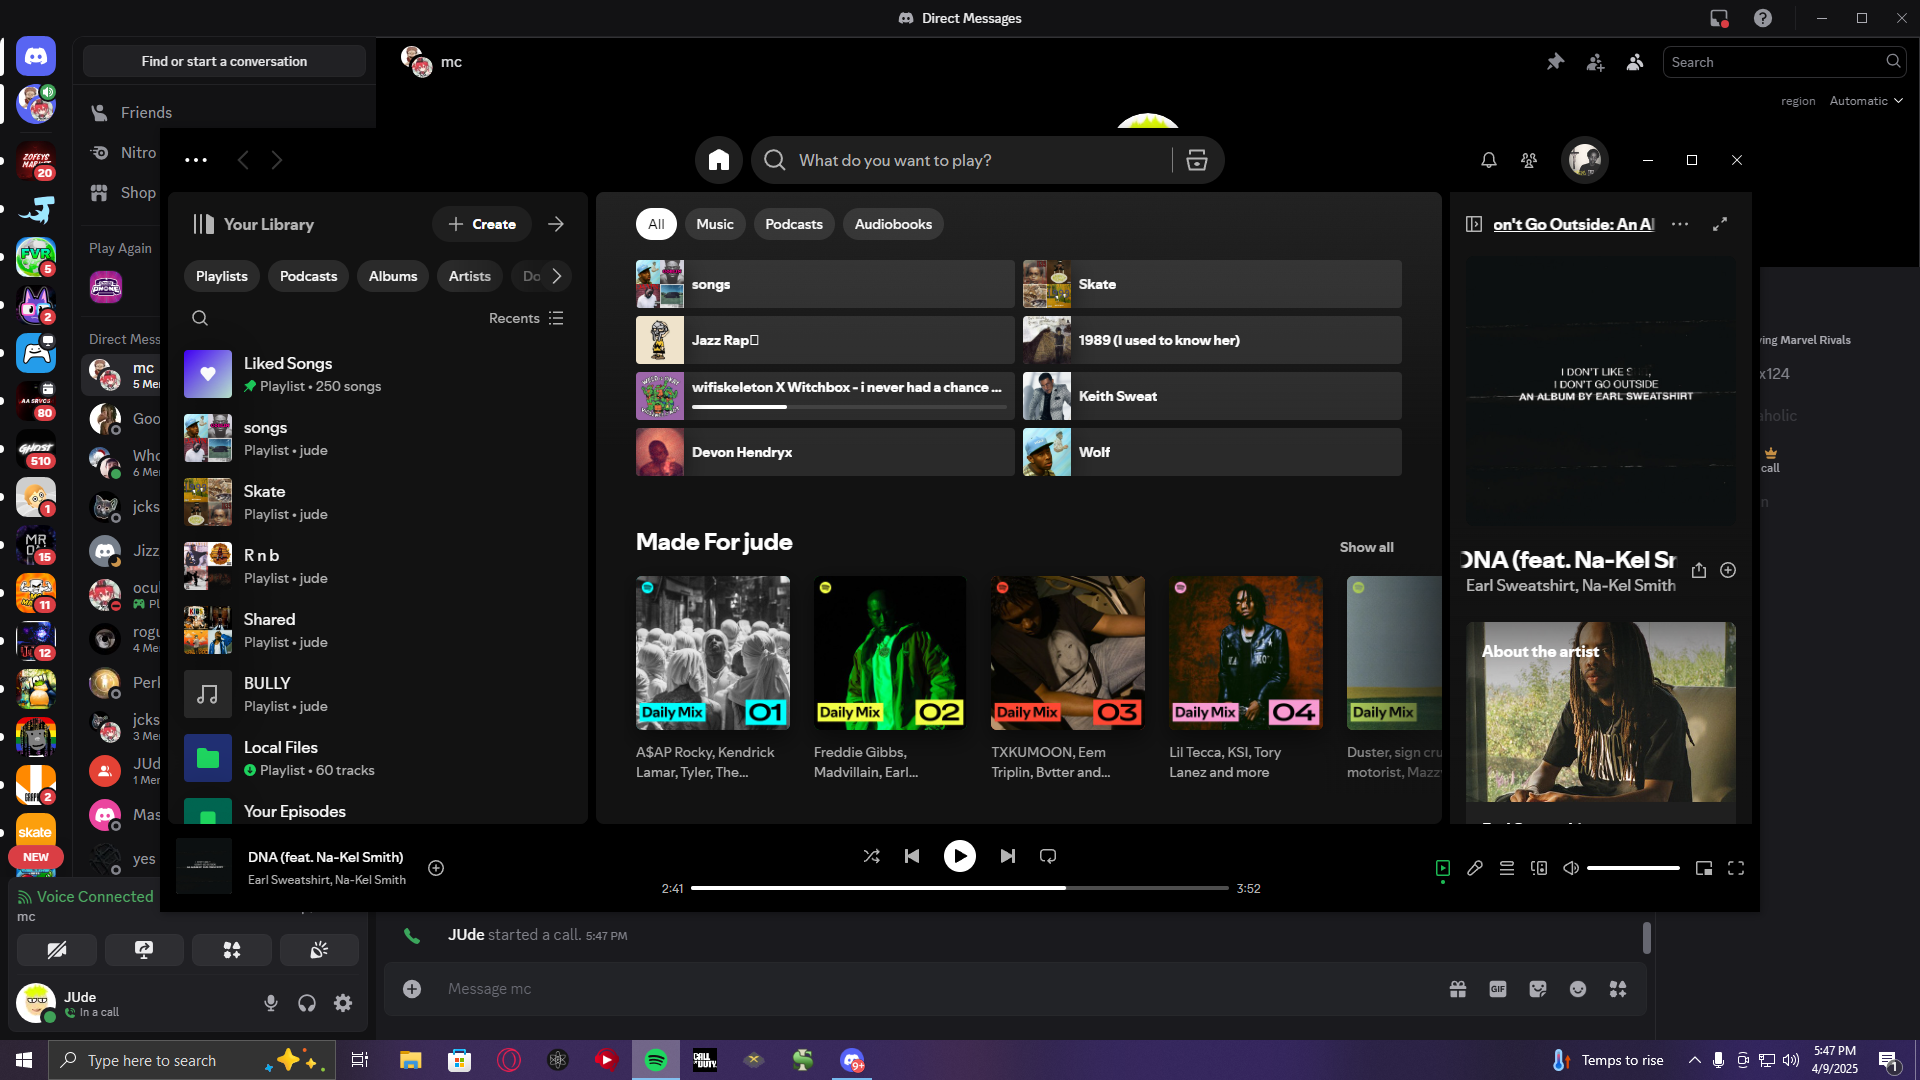
Task: Open the Daily Mix 02 thumbnail
Action: (x=889, y=652)
